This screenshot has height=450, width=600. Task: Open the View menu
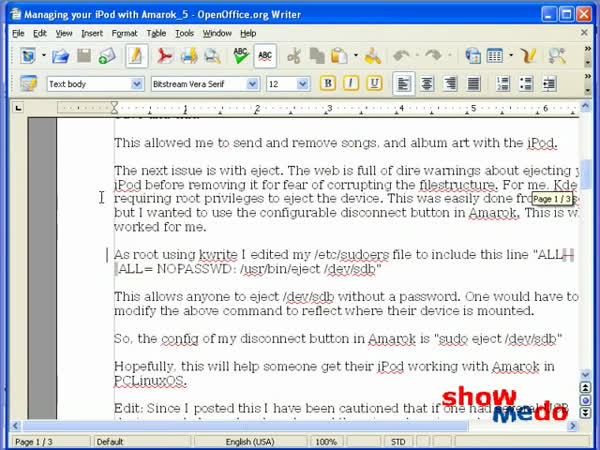64,34
